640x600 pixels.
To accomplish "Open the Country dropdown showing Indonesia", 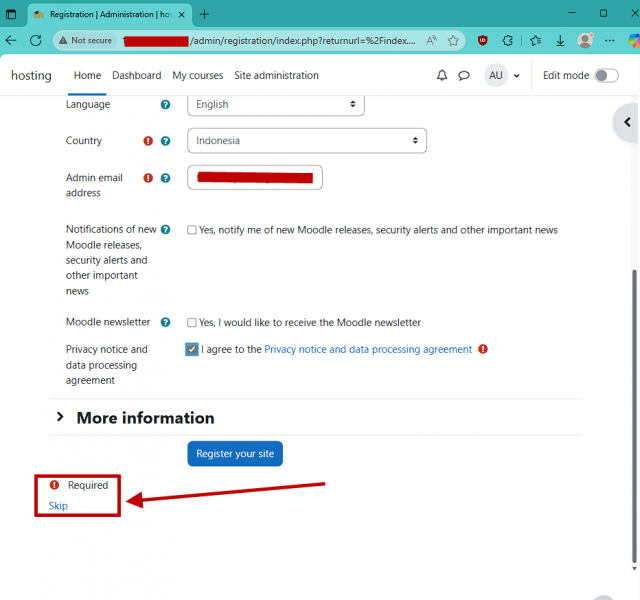I will (307, 141).
